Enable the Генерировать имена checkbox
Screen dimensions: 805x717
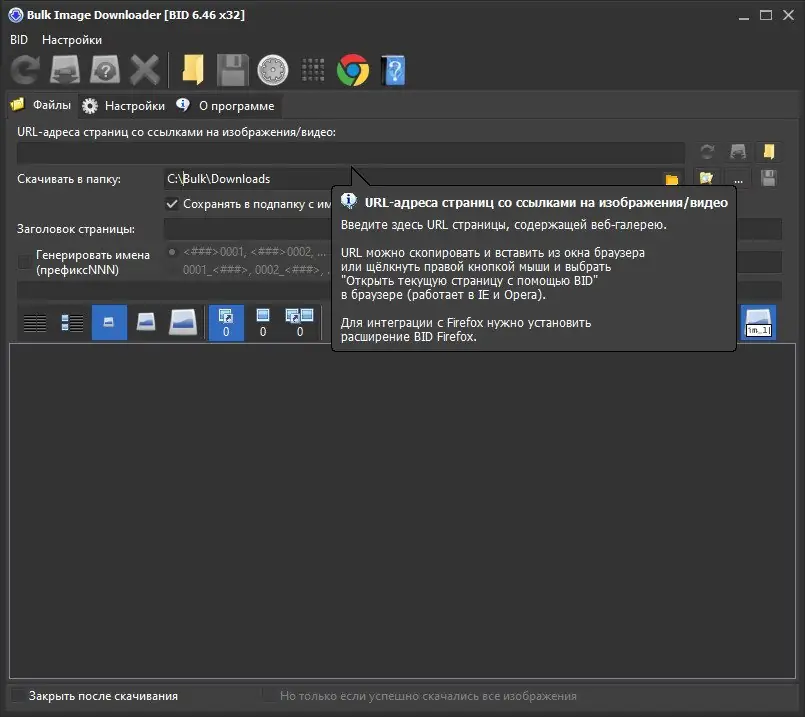pyautogui.click(x=25, y=262)
